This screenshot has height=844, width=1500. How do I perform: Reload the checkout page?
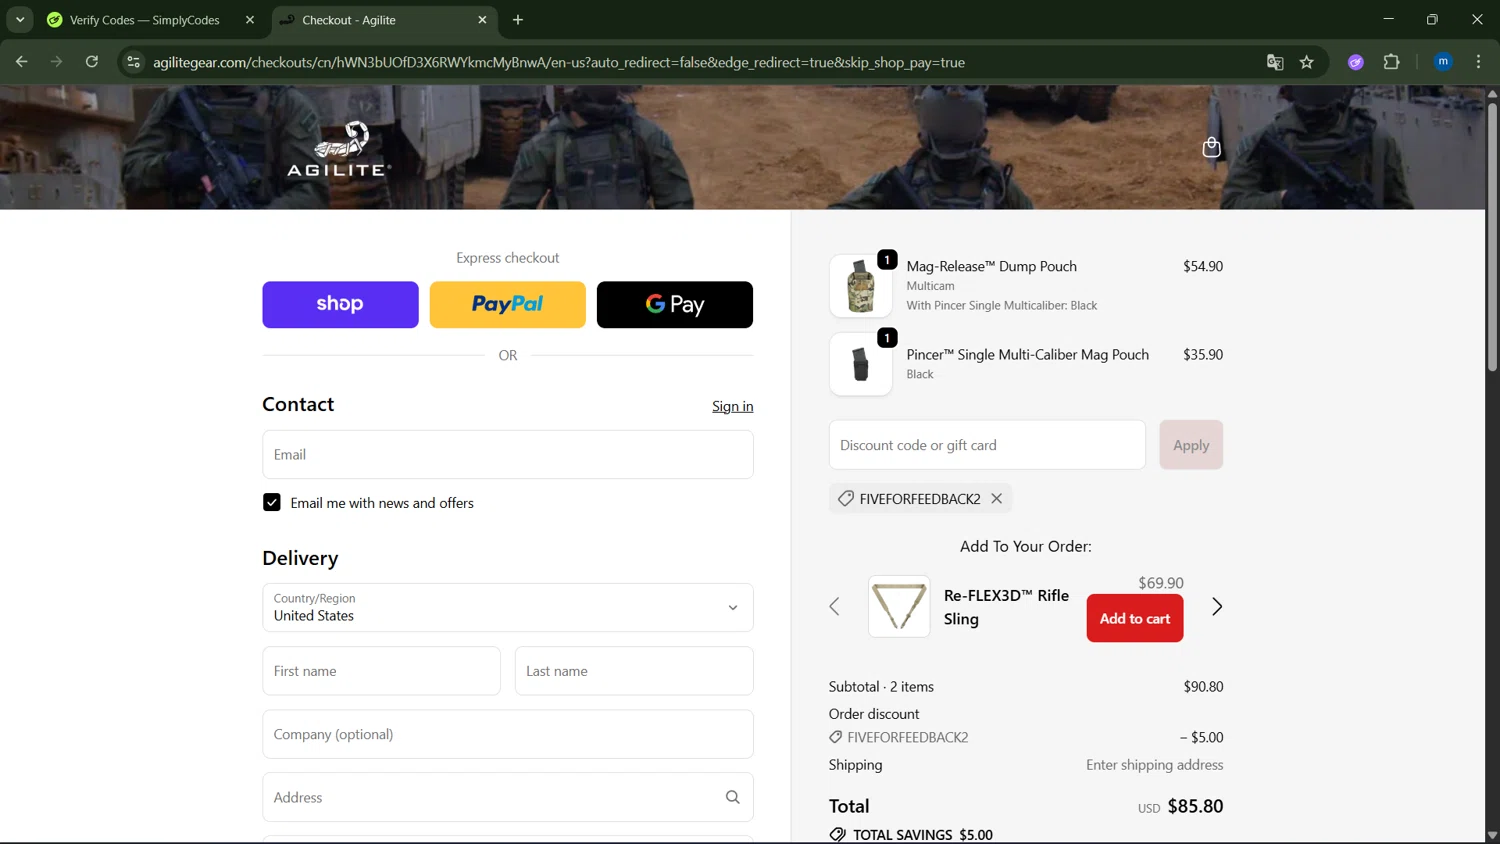coord(92,62)
